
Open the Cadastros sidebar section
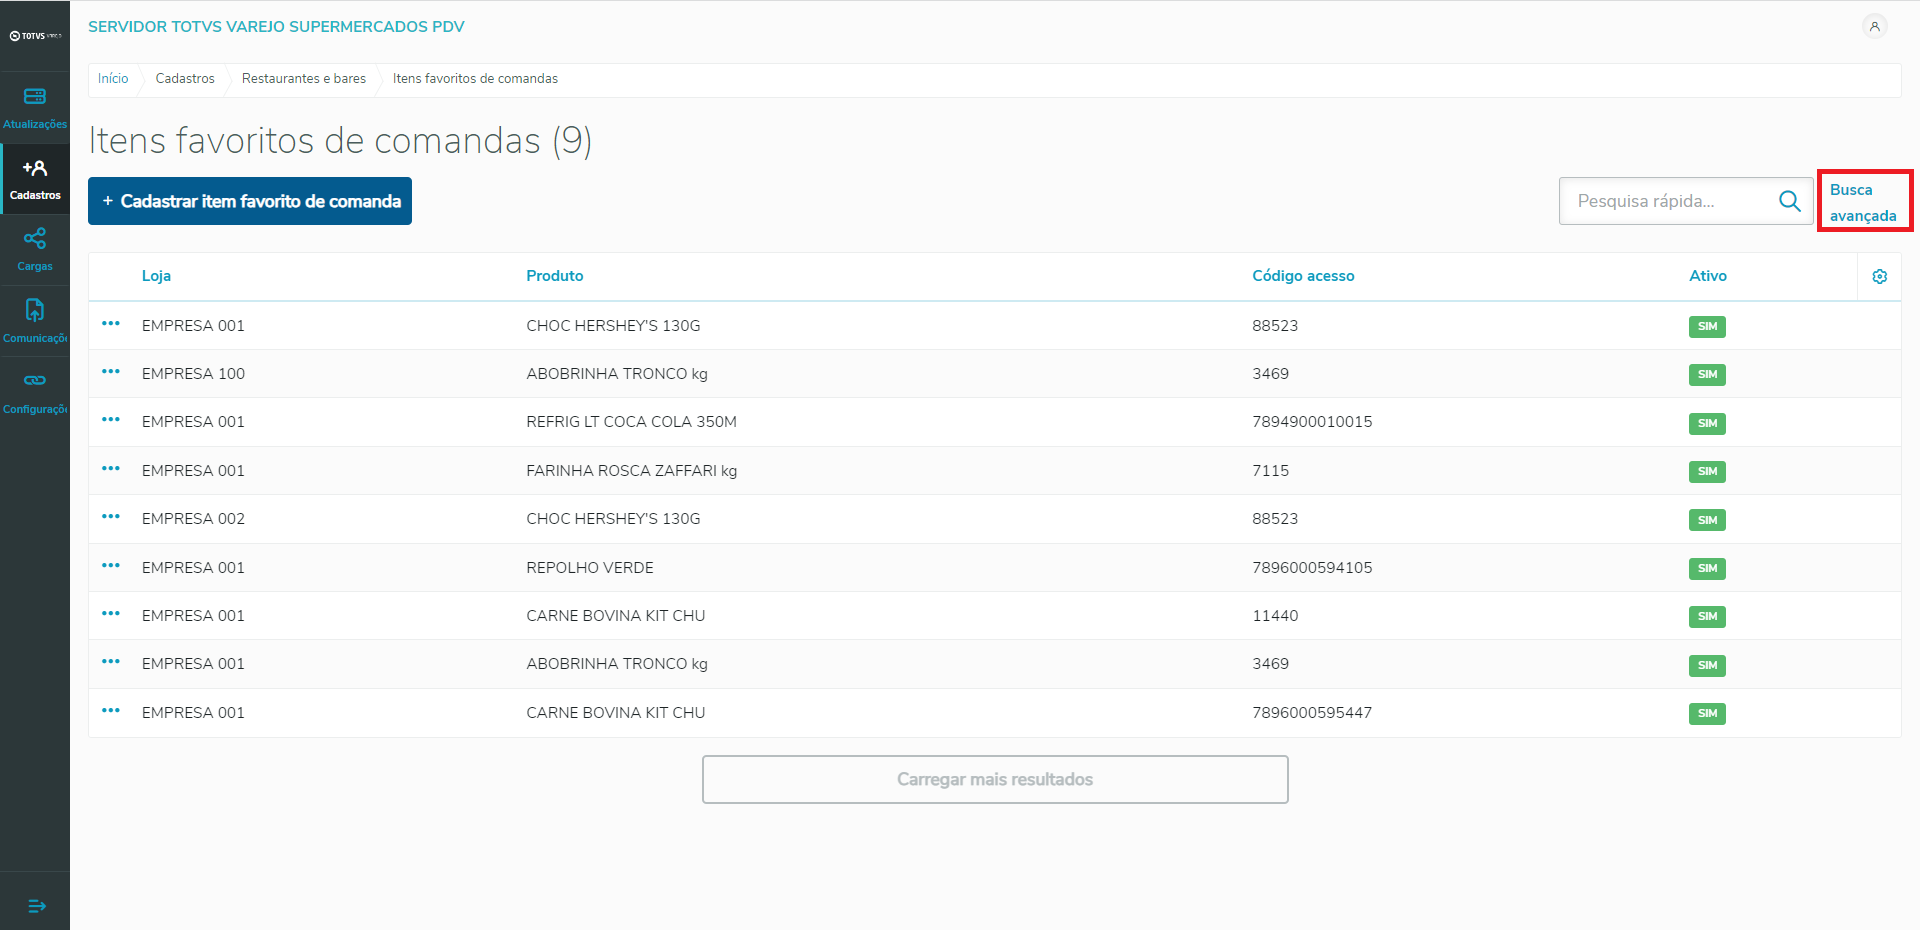35,179
